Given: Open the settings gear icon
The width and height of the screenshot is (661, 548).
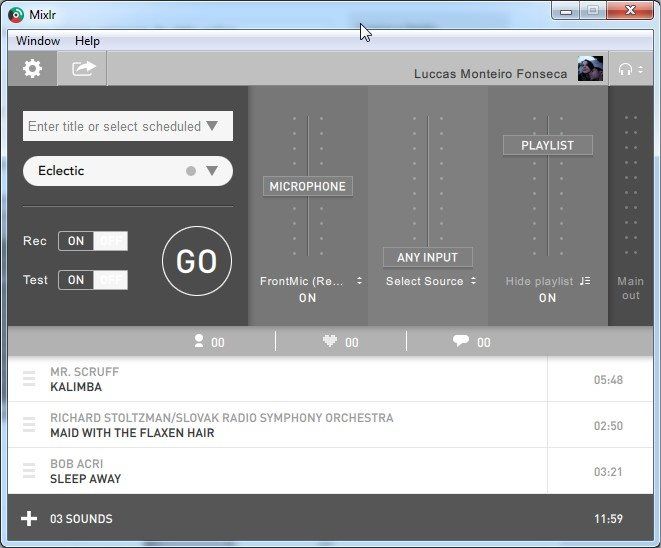Looking at the screenshot, I should tap(32, 68).
